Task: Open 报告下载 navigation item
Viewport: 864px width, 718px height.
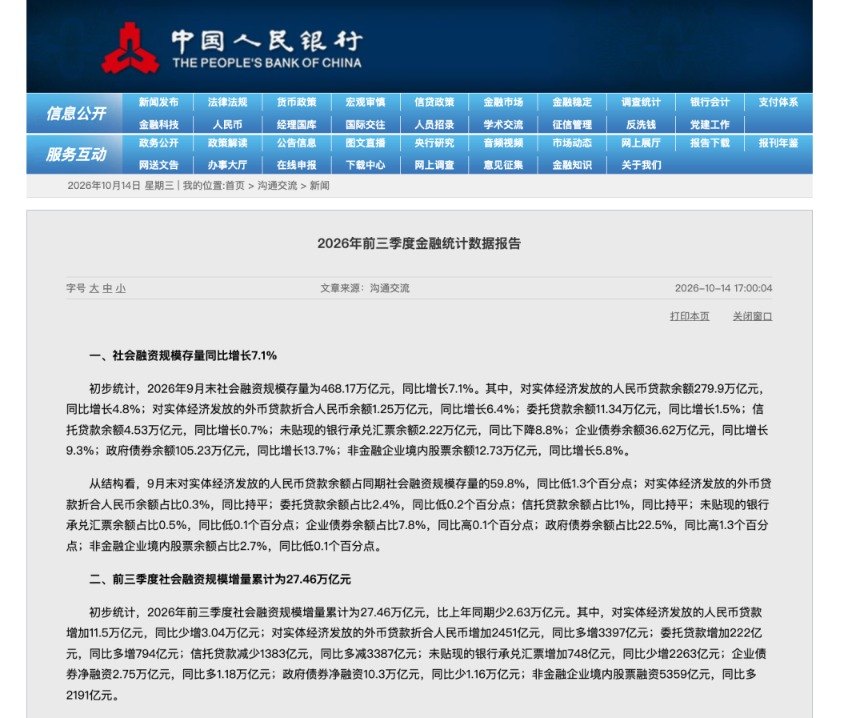Action: pos(710,143)
